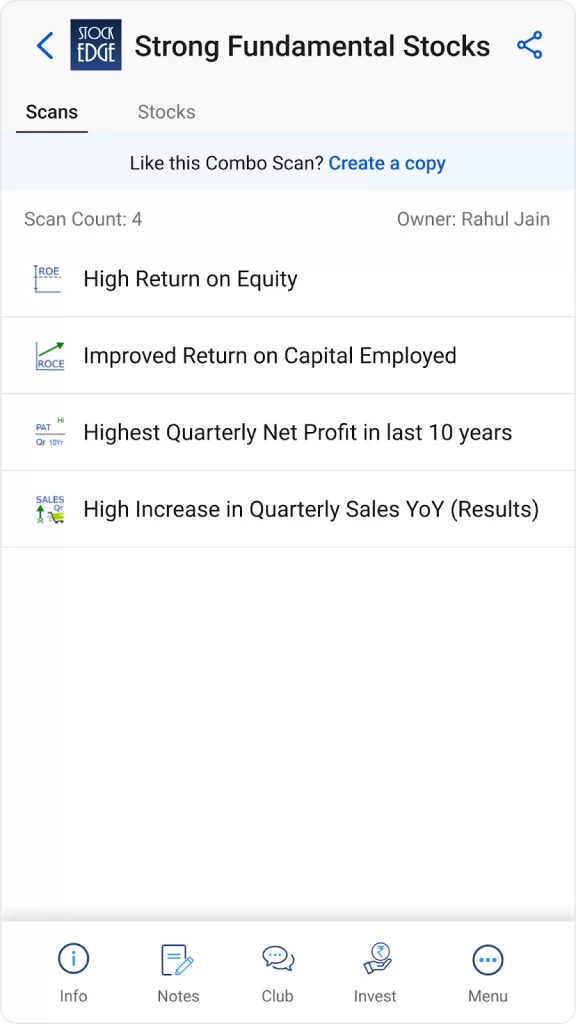
Task: Open Notes from the bottom navigation
Action: pos(178,968)
